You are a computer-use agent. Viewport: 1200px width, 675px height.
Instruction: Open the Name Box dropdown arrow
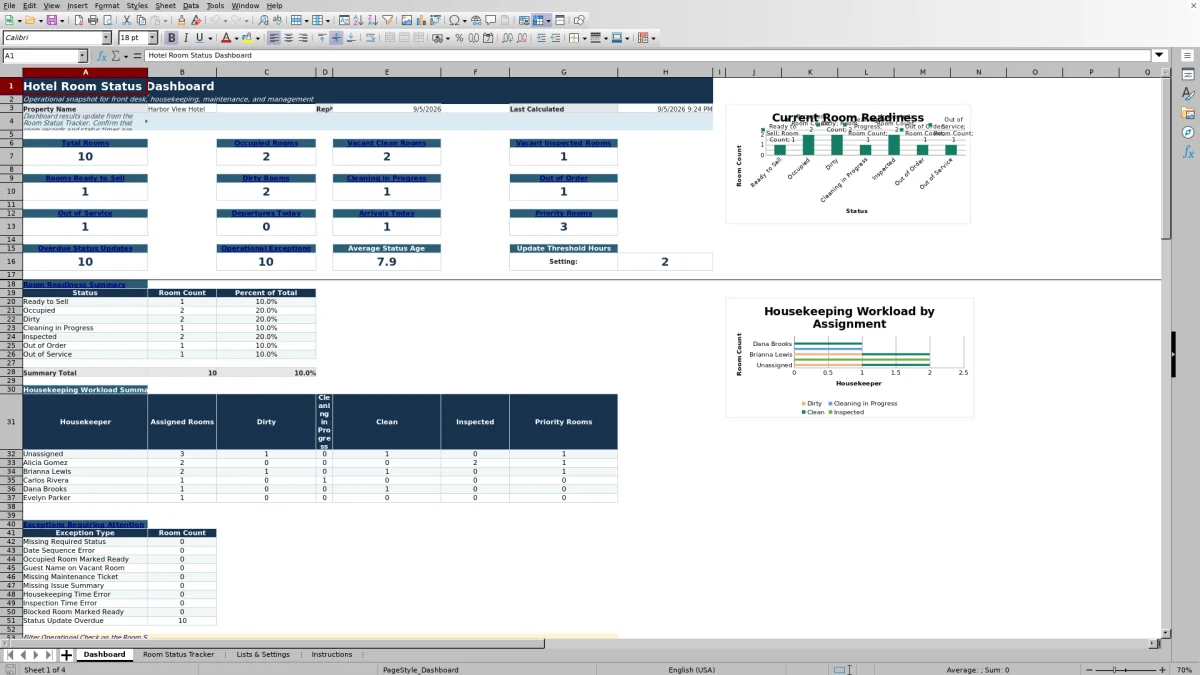(82, 56)
